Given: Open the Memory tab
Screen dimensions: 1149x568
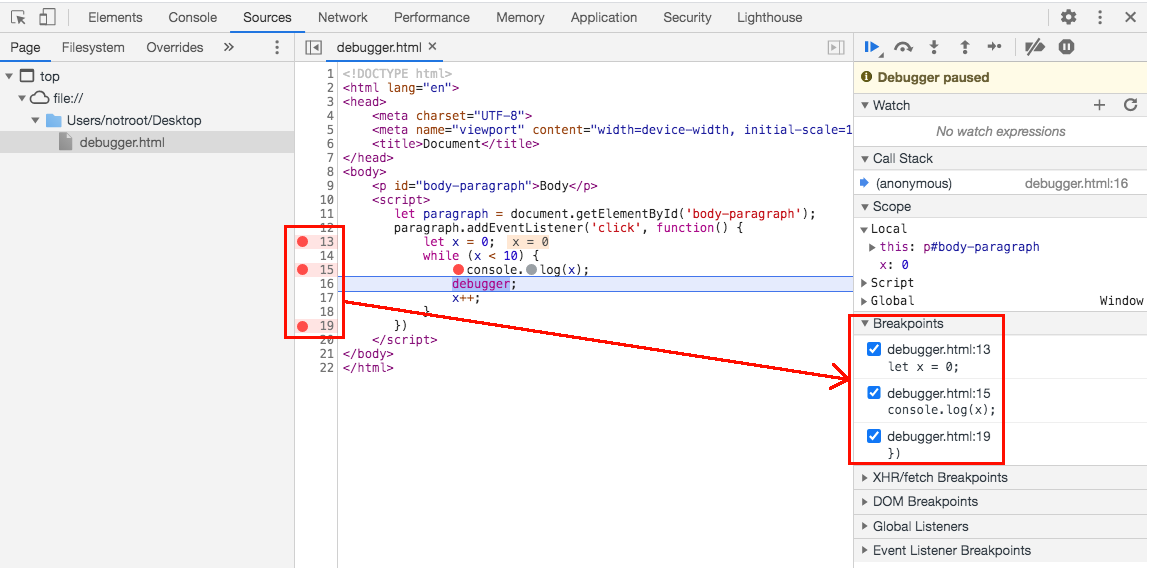Looking at the screenshot, I should 520,17.
